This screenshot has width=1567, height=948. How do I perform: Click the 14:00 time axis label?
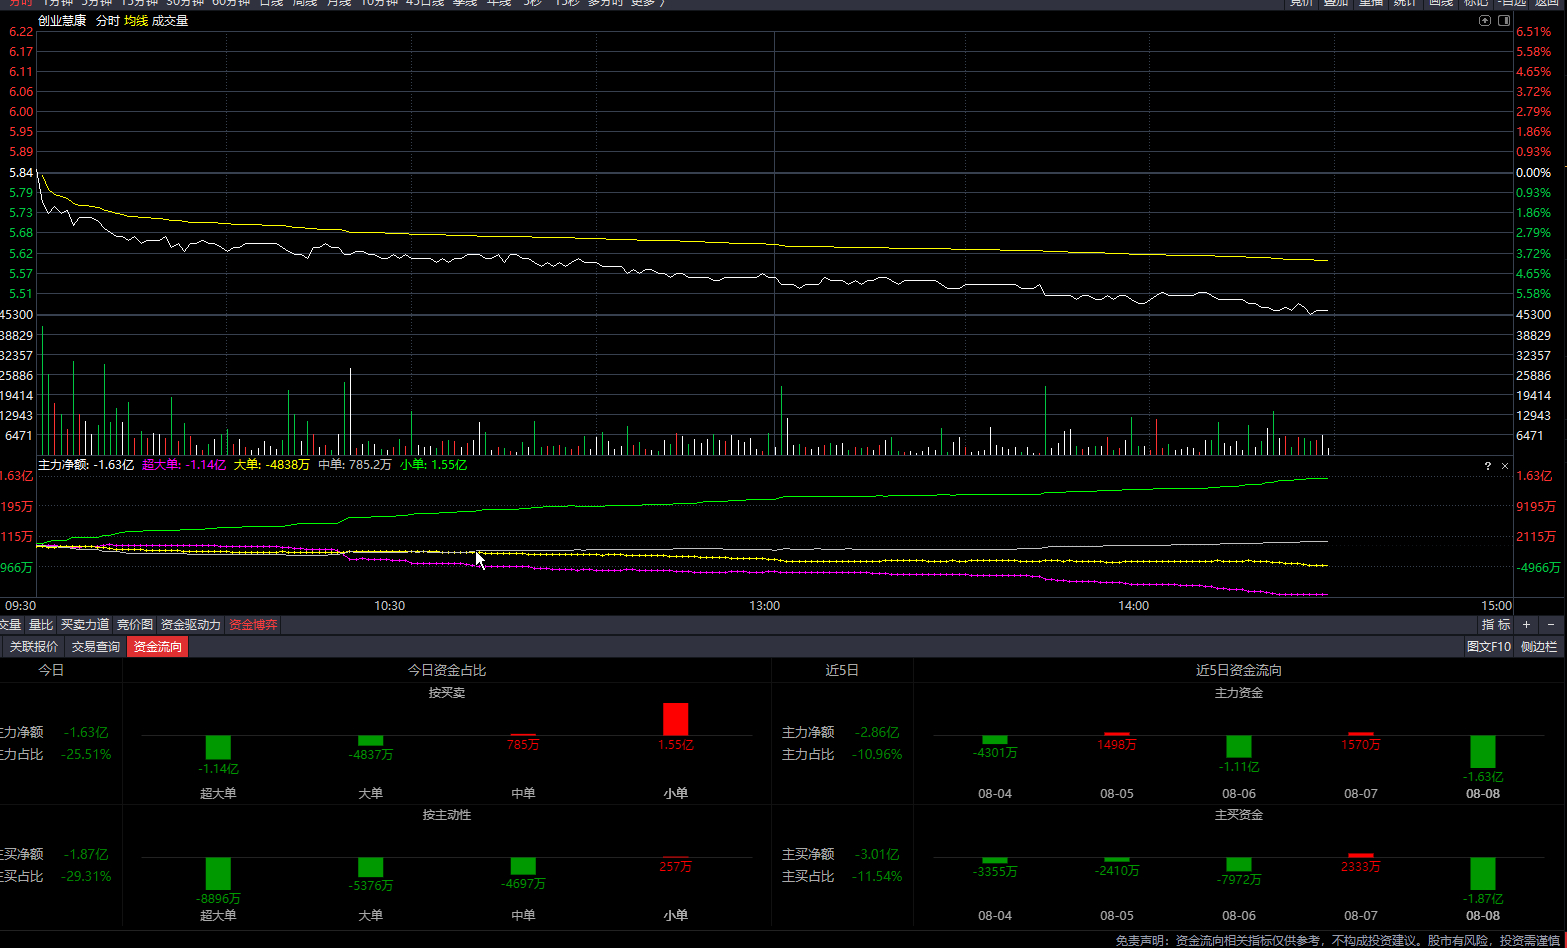tap(1134, 606)
